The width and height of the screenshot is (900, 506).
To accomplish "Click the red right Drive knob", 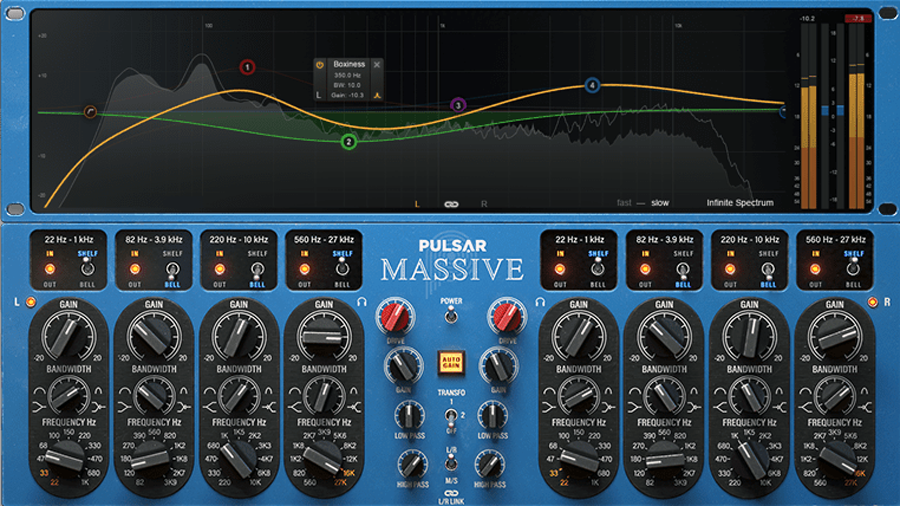I will pyautogui.click(x=507, y=317).
